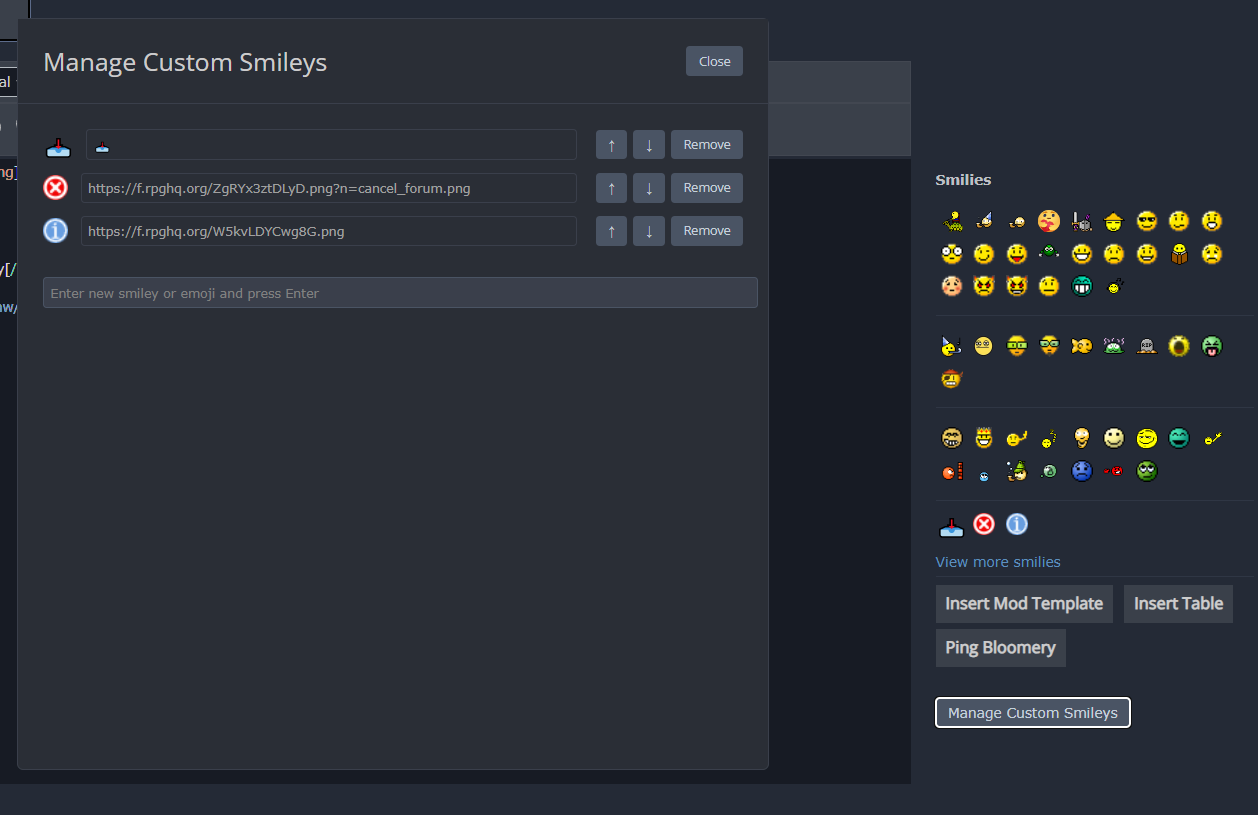Insert the teal grinning teeth smiley

click(1082, 287)
